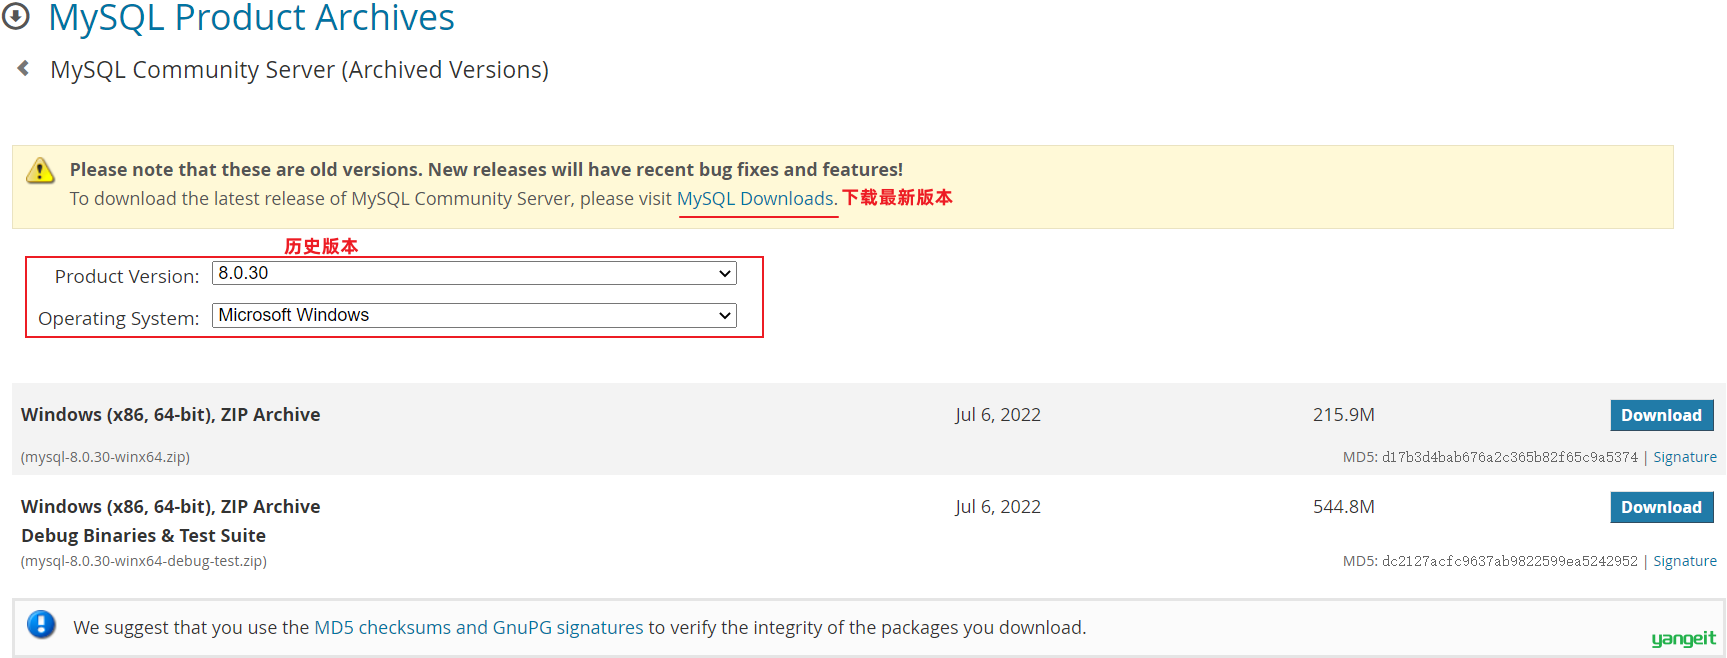Open the Product Version dropdown

point(474,273)
